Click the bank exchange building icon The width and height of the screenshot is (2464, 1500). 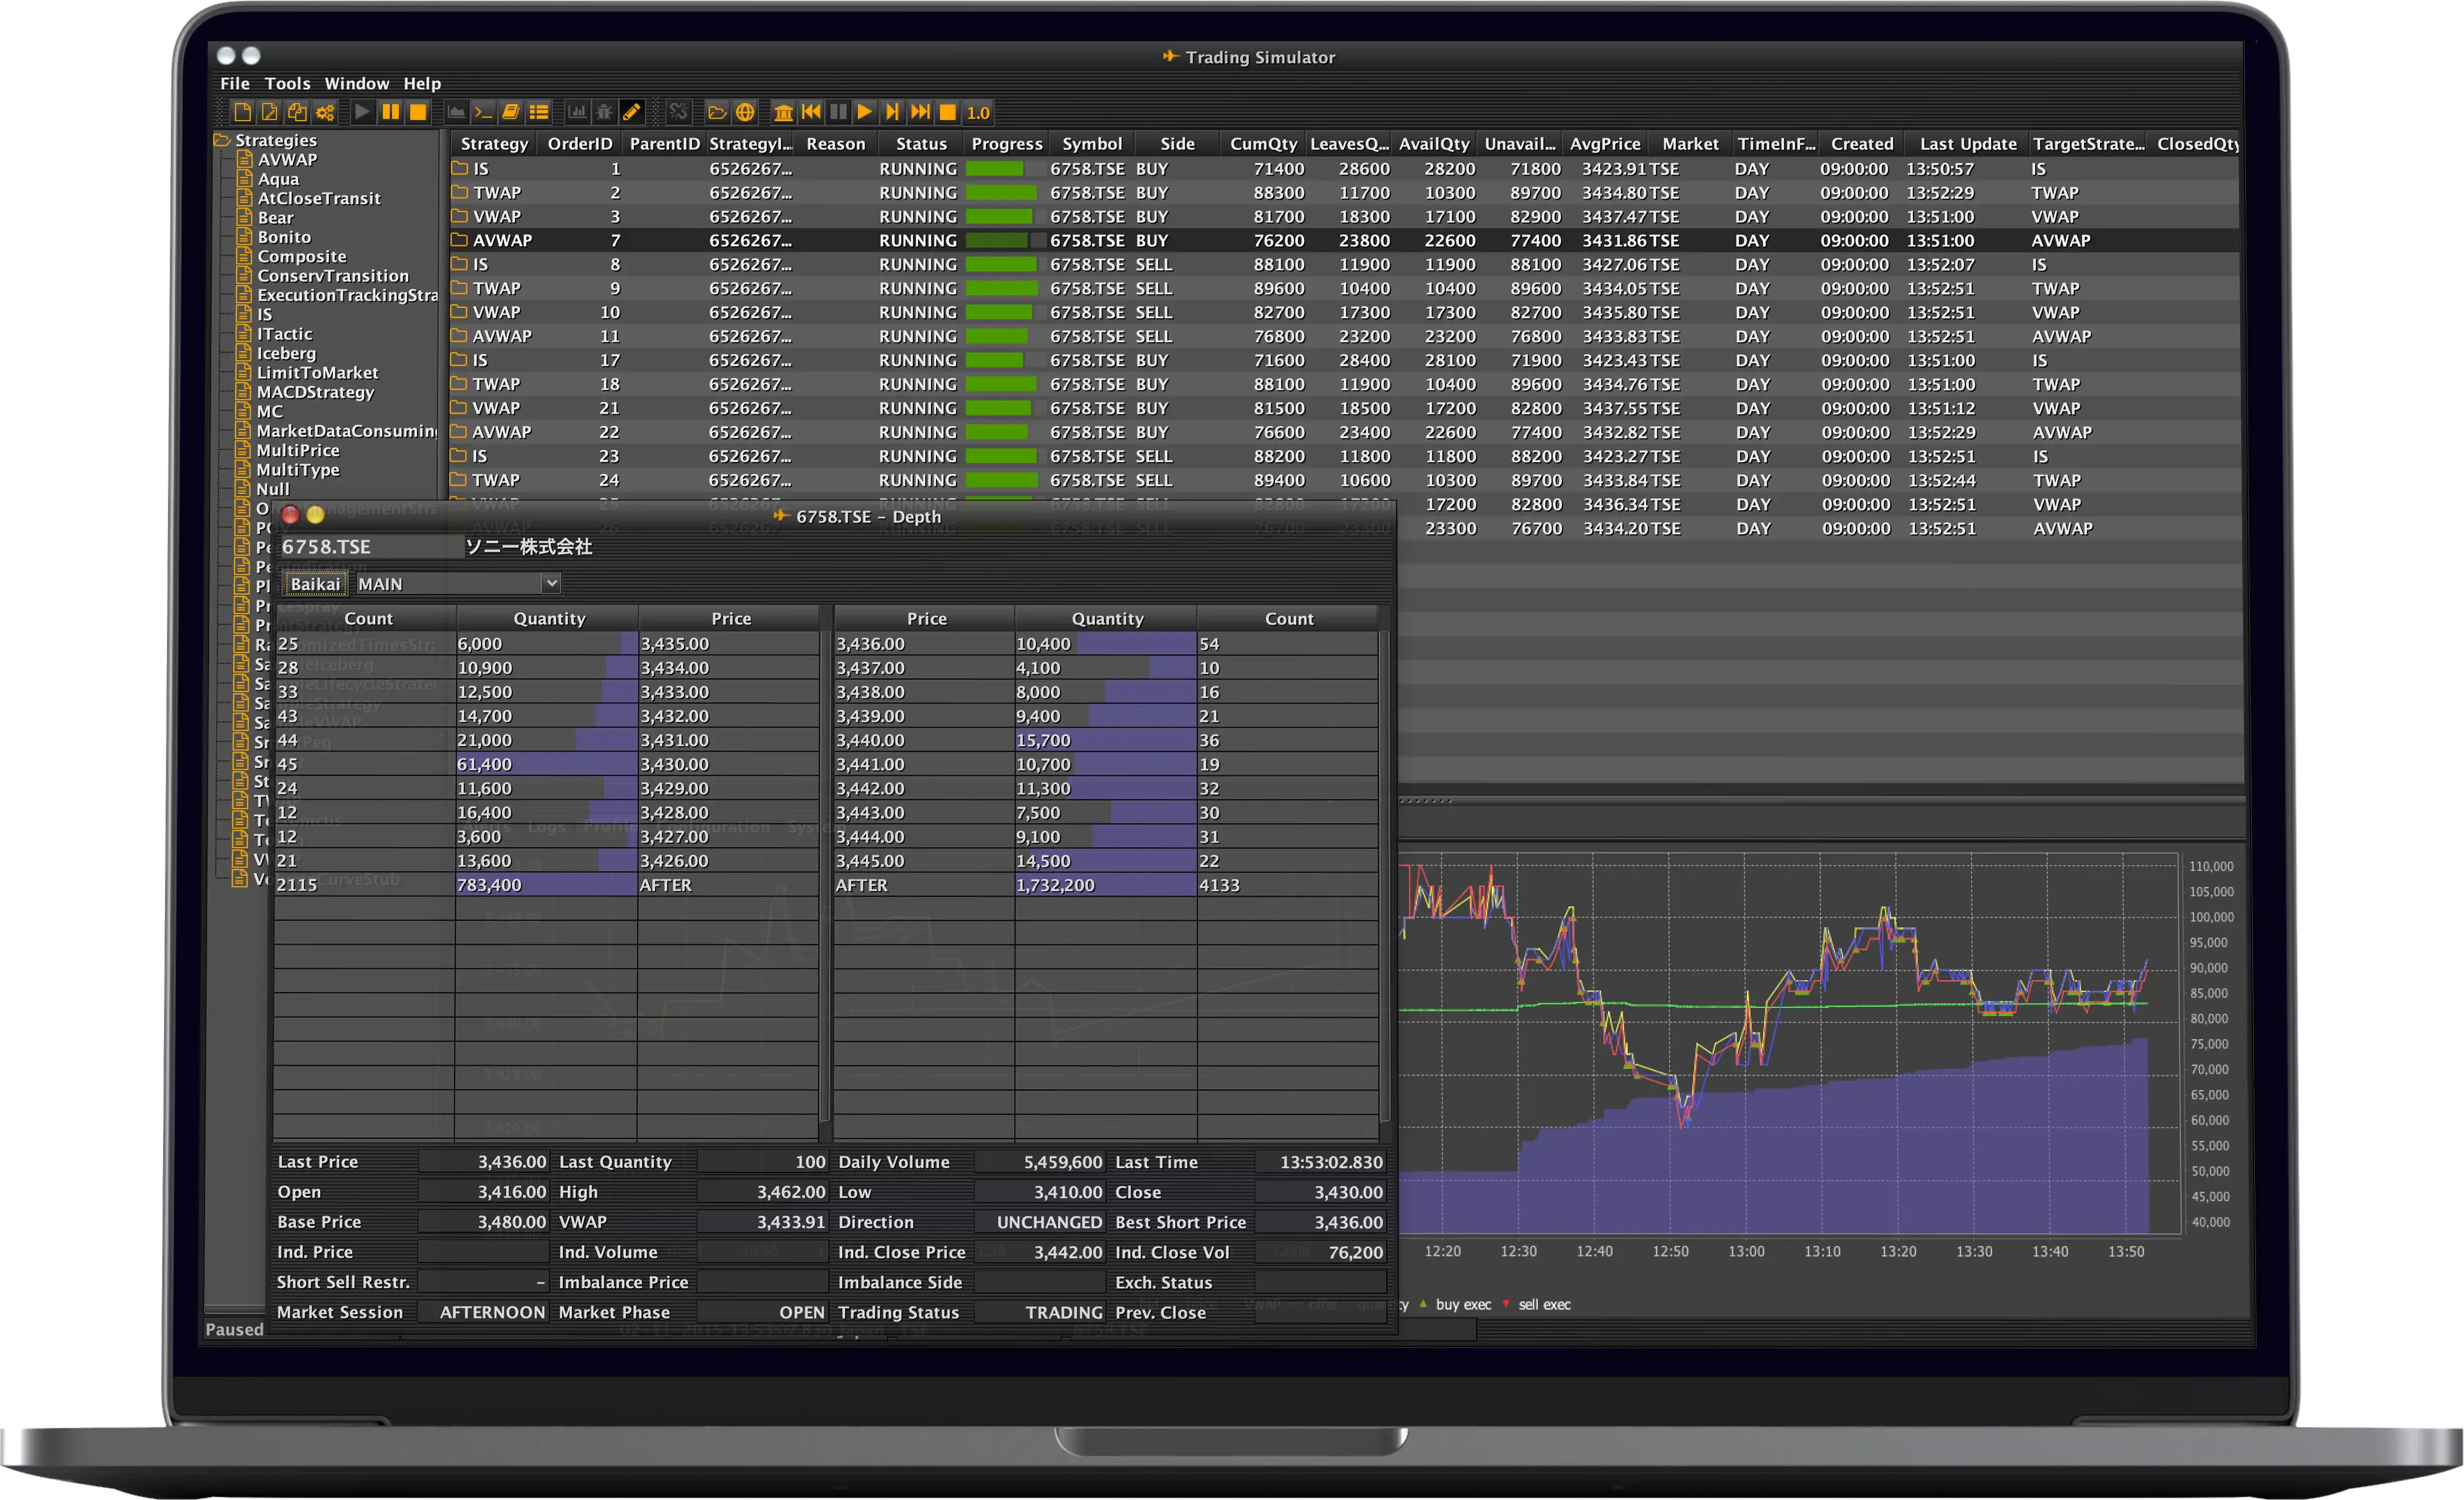coord(784,112)
